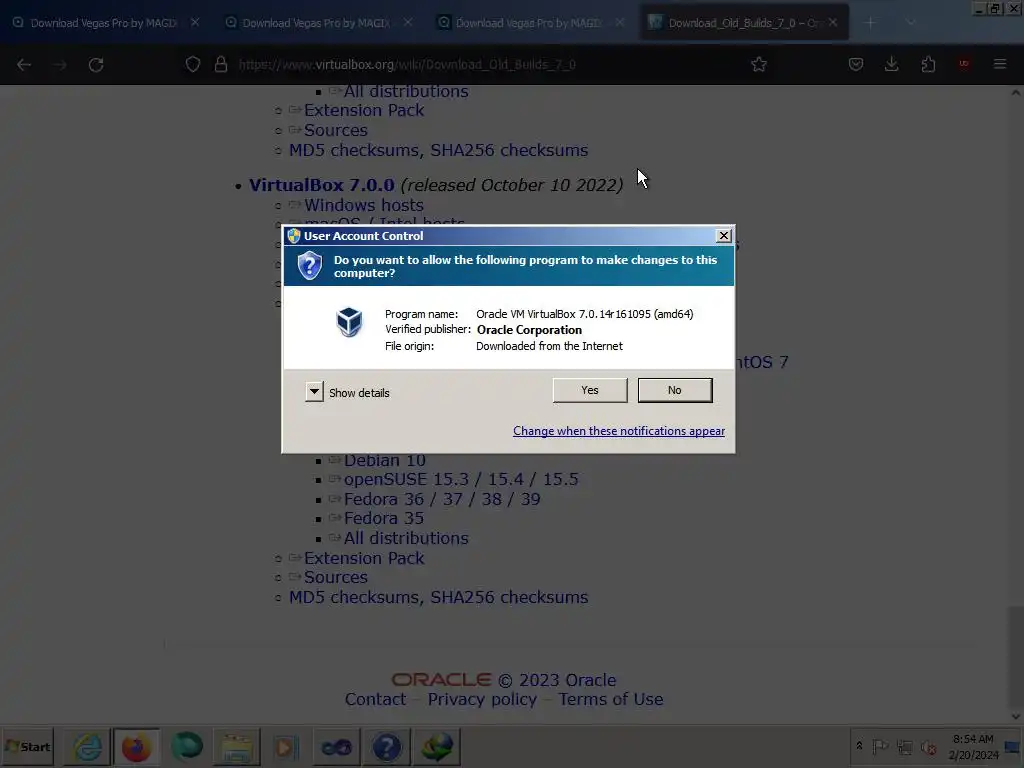The height and width of the screenshot is (768, 1024).
Task: Click the Oracle logo in footer
Action: [441, 680]
